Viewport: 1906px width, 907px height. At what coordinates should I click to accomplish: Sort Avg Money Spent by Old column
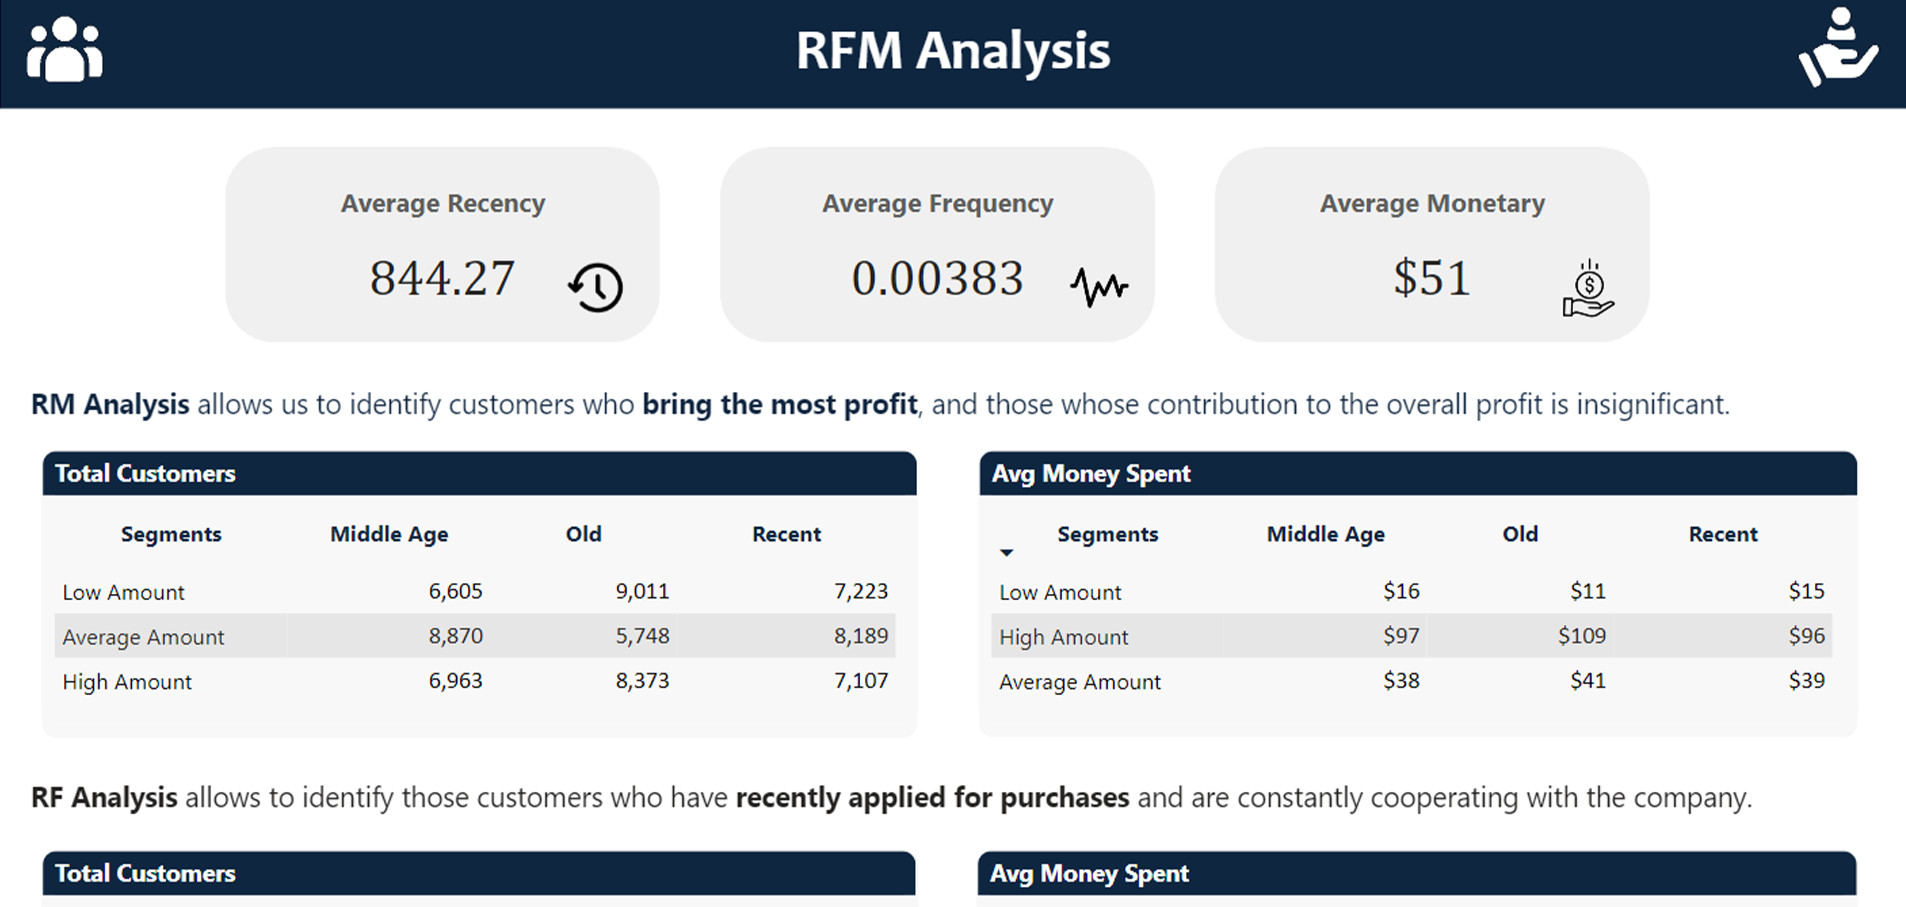1519,534
